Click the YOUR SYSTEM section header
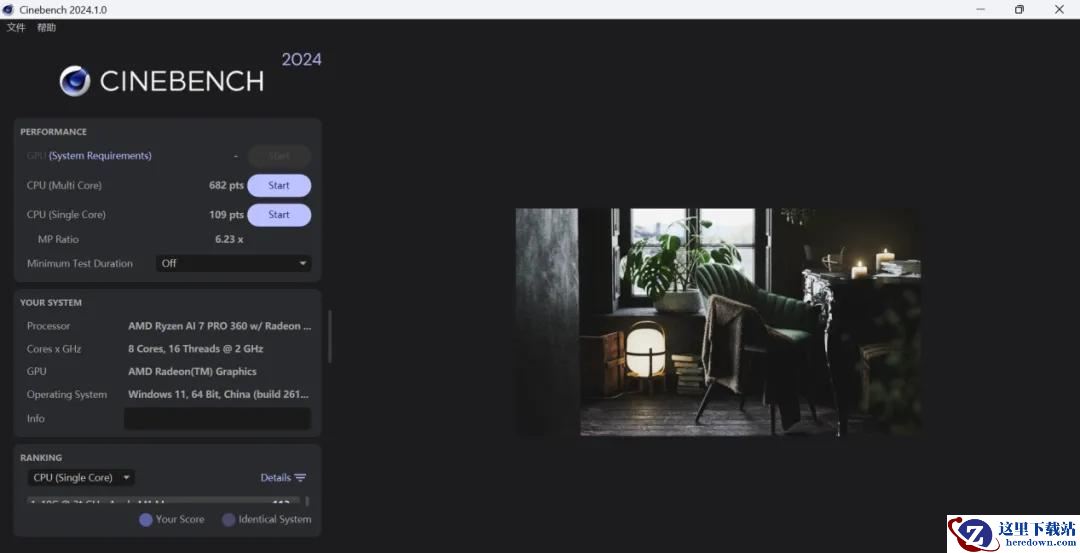The width and height of the screenshot is (1080, 553). 50,302
